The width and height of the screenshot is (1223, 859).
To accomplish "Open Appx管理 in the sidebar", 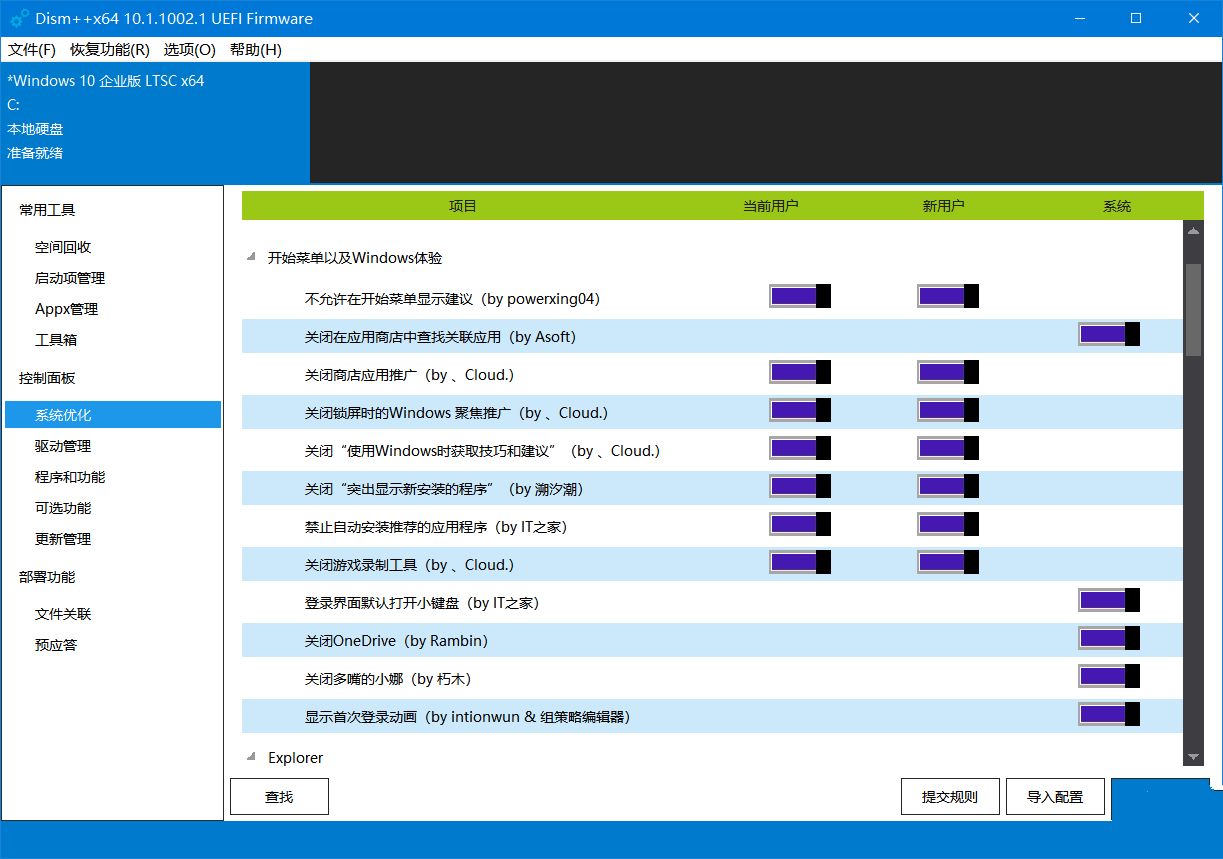I will [66, 309].
